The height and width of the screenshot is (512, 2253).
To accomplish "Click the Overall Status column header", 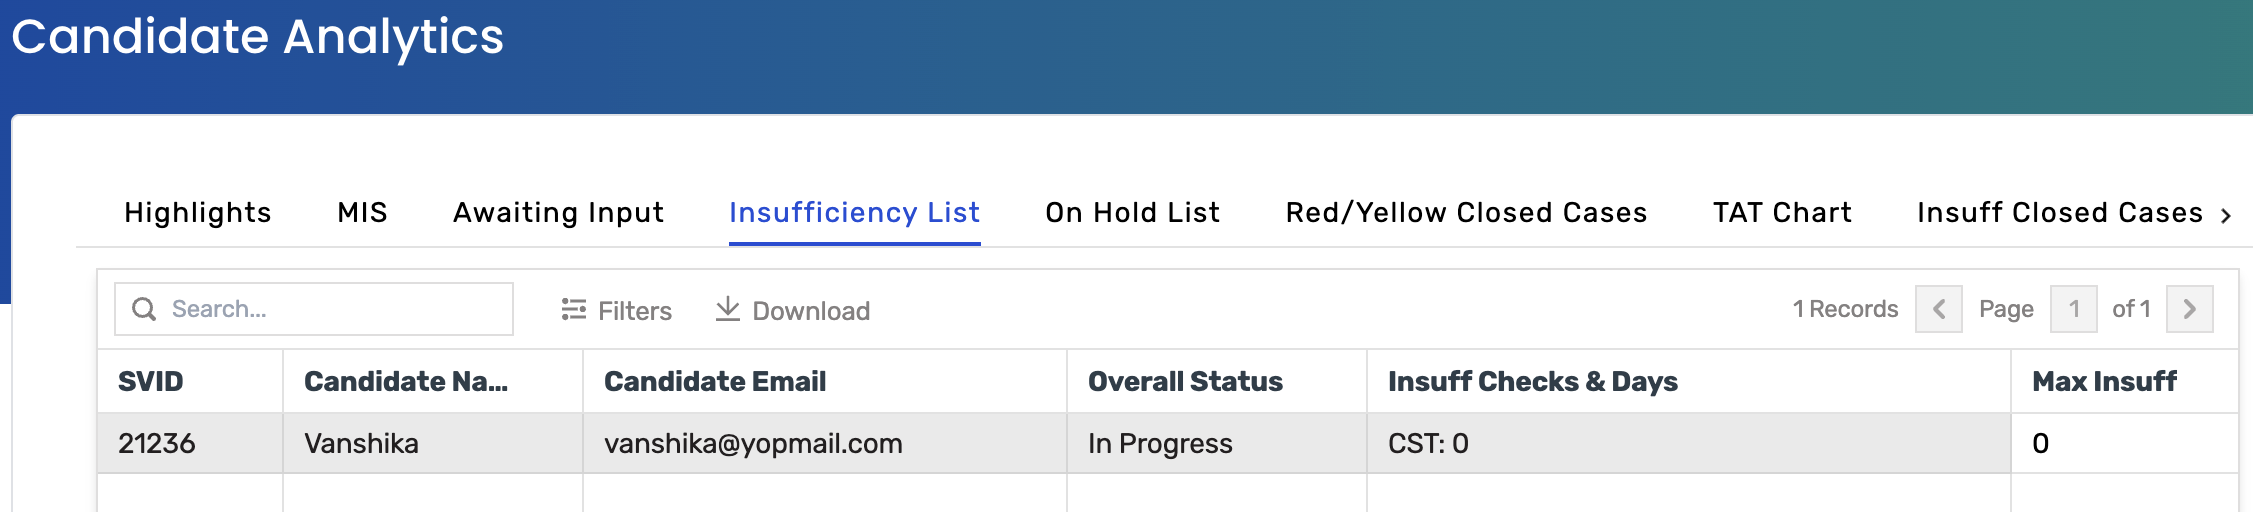I will click(1185, 382).
